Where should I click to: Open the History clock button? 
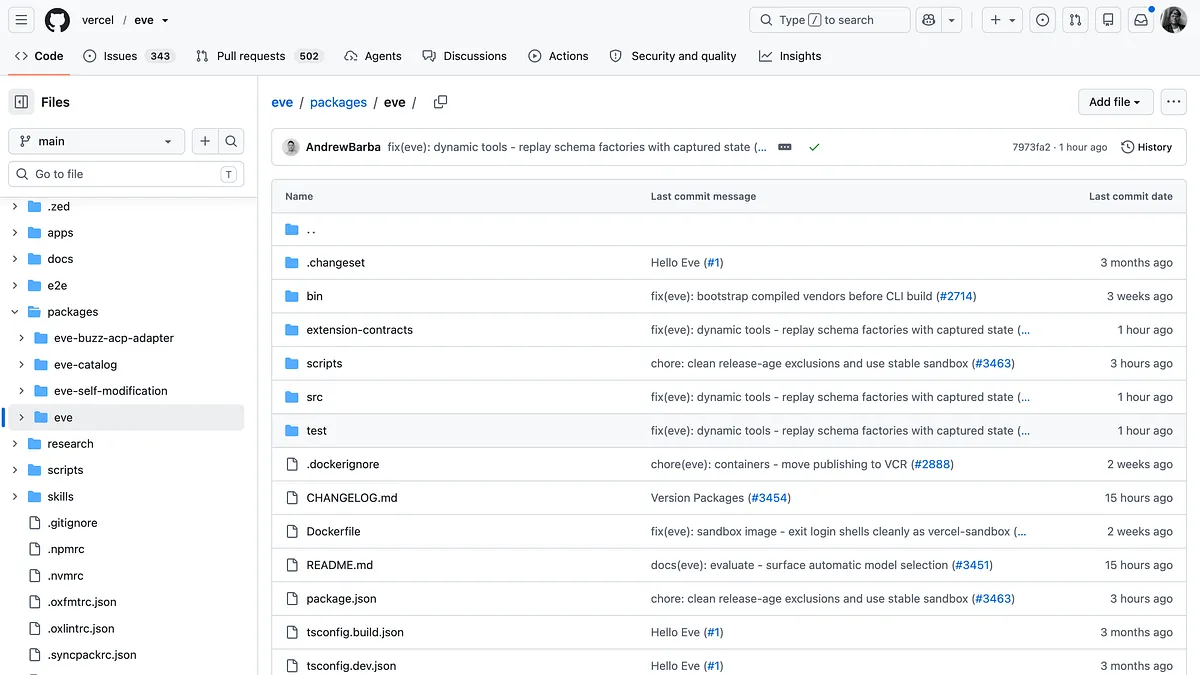(x=1147, y=147)
